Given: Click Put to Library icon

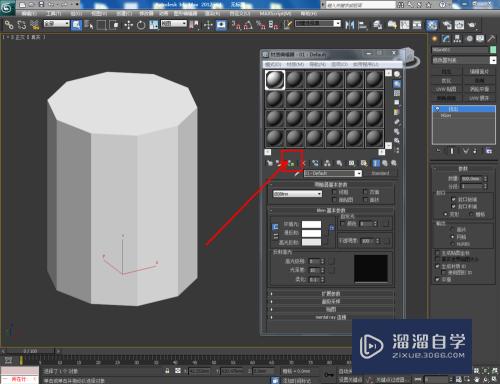Looking at the screenshot, I should tap(339, 163).
